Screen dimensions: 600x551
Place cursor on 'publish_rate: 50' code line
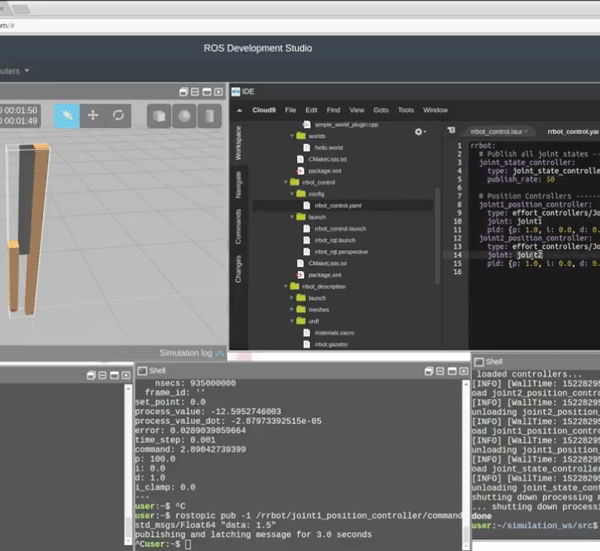(520, 179)
